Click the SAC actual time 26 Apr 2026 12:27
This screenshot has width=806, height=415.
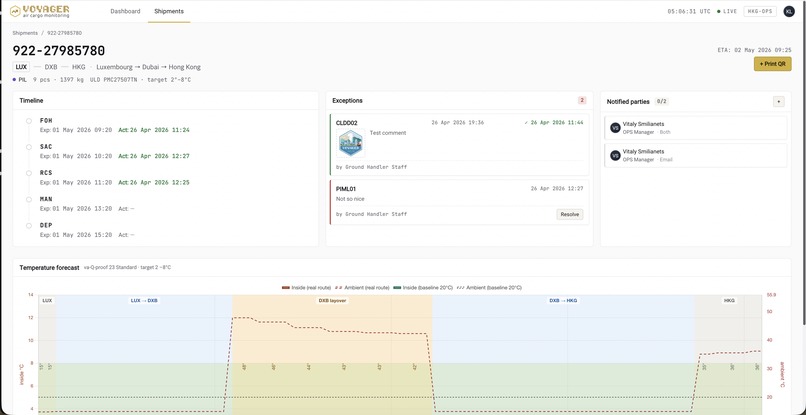click(154, 156)
